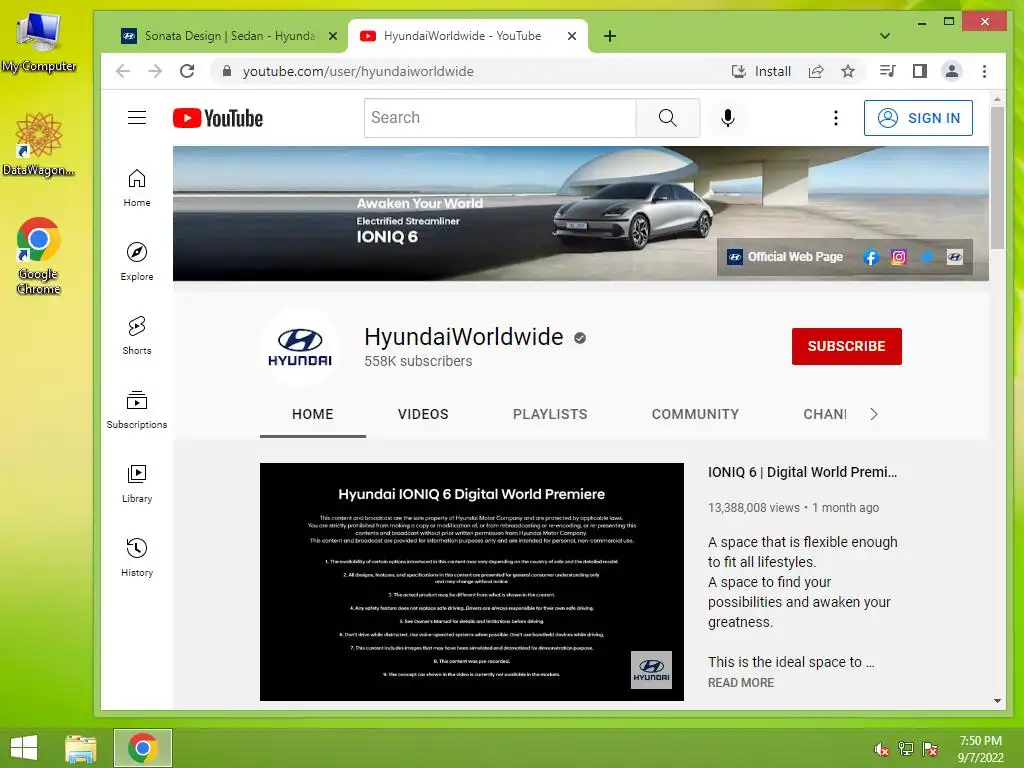
Task: Click the HyundaiWorldwide channel name
Action: point(464,337)
